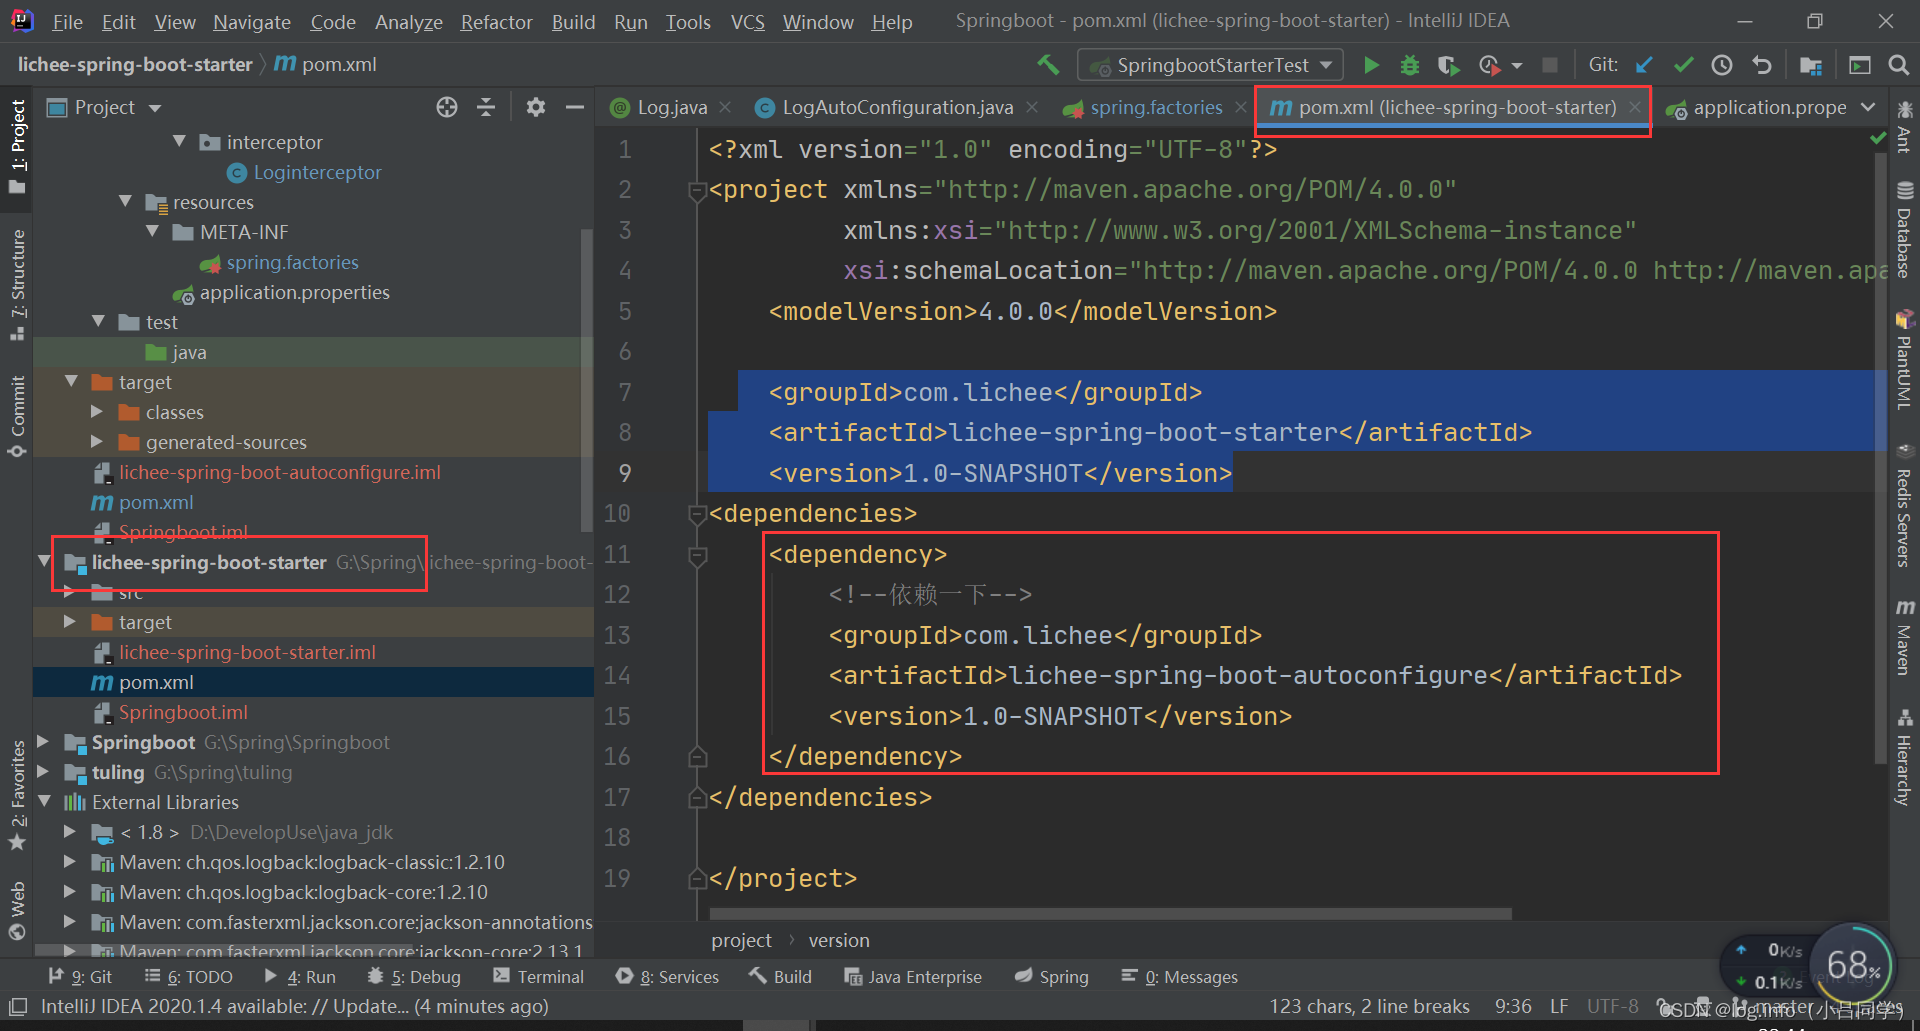
Task: Close the pom.xml editor tab
Action: 1634,108
